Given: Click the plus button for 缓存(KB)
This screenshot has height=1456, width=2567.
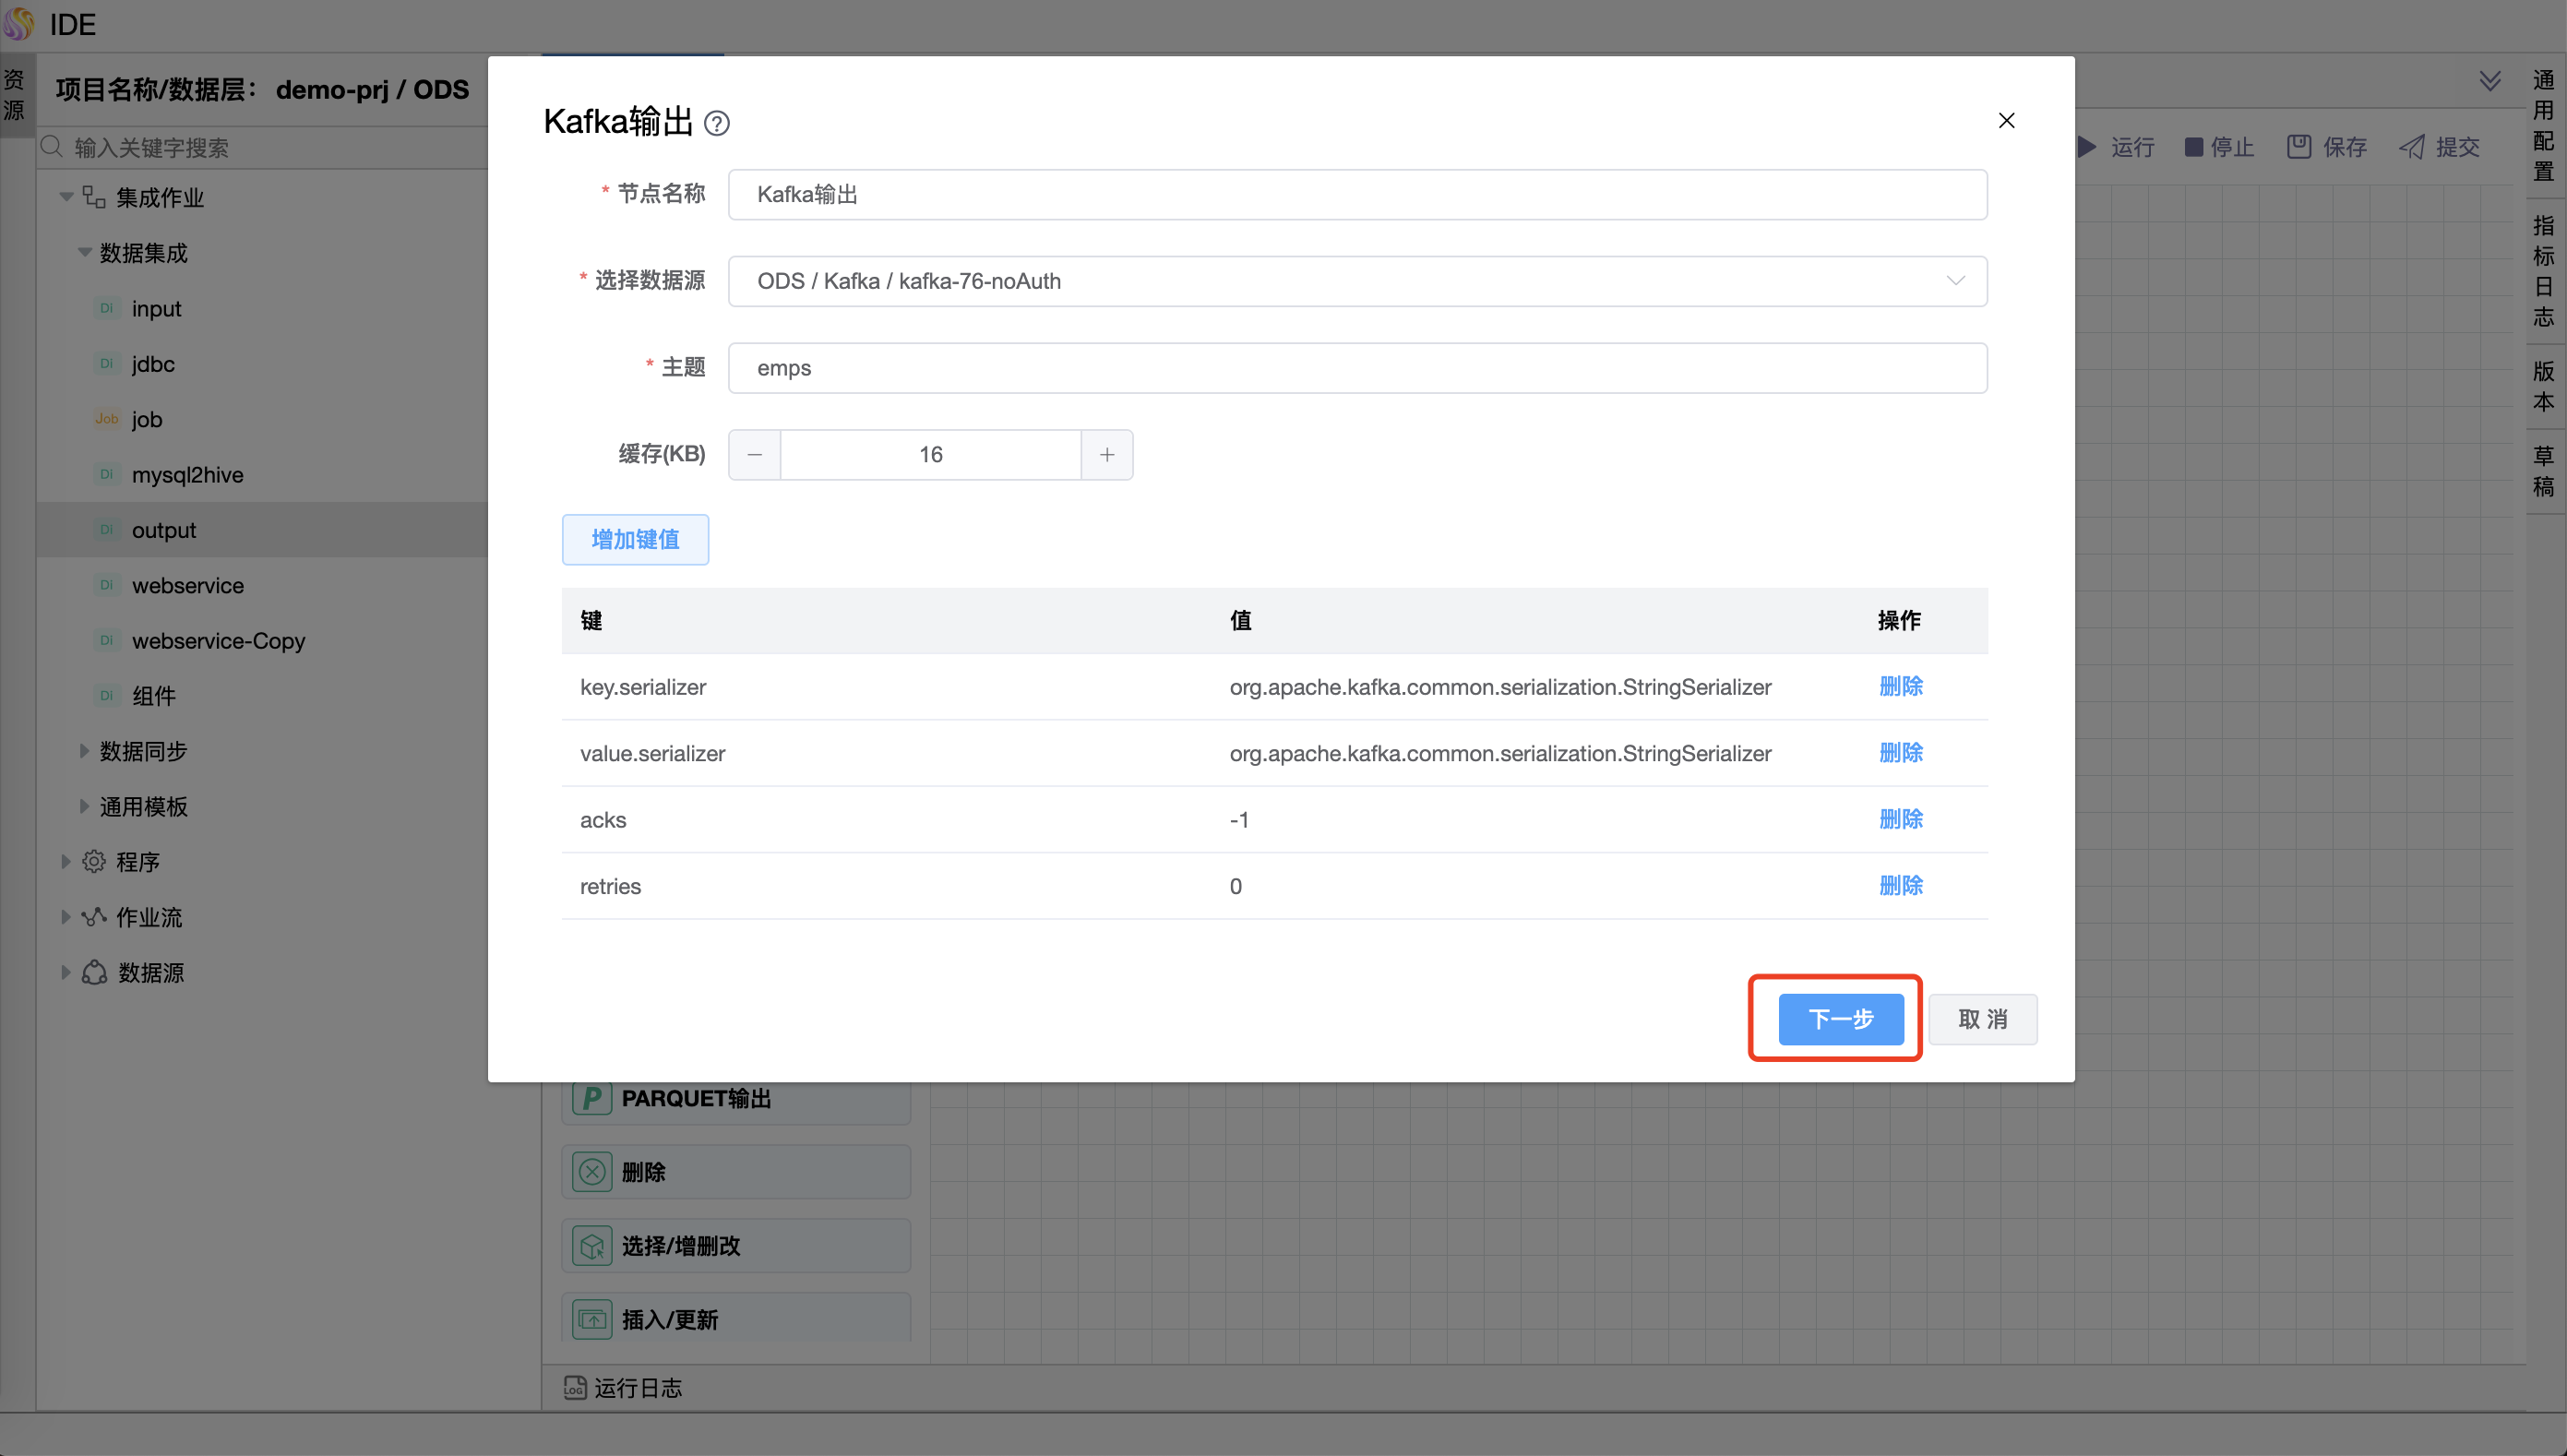Looking at the screenshot, I should 1107,455.
